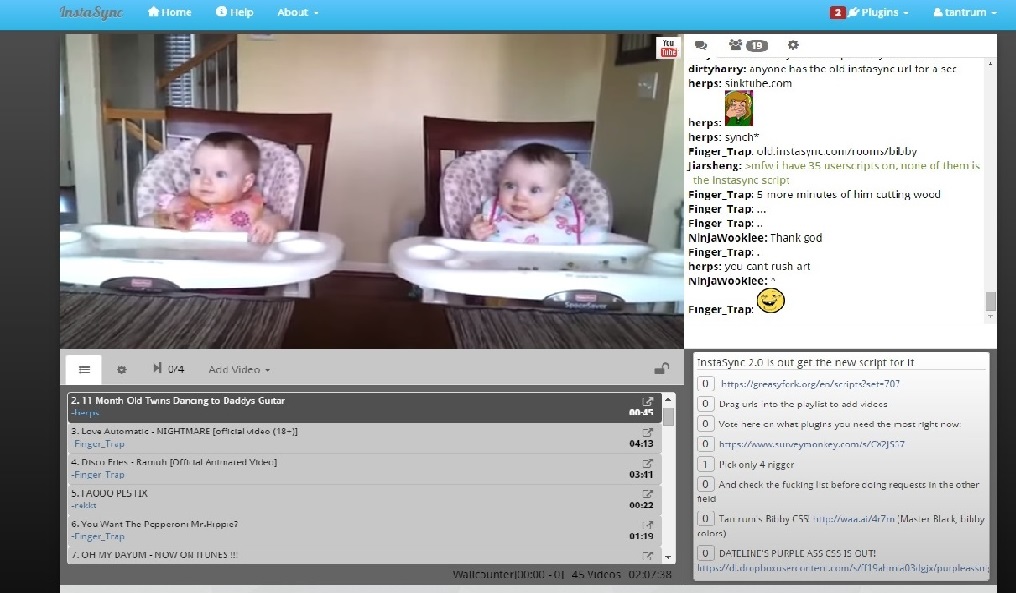Vote for Drag urls into playlist option
1016x593 pixels.
[706, 404]
